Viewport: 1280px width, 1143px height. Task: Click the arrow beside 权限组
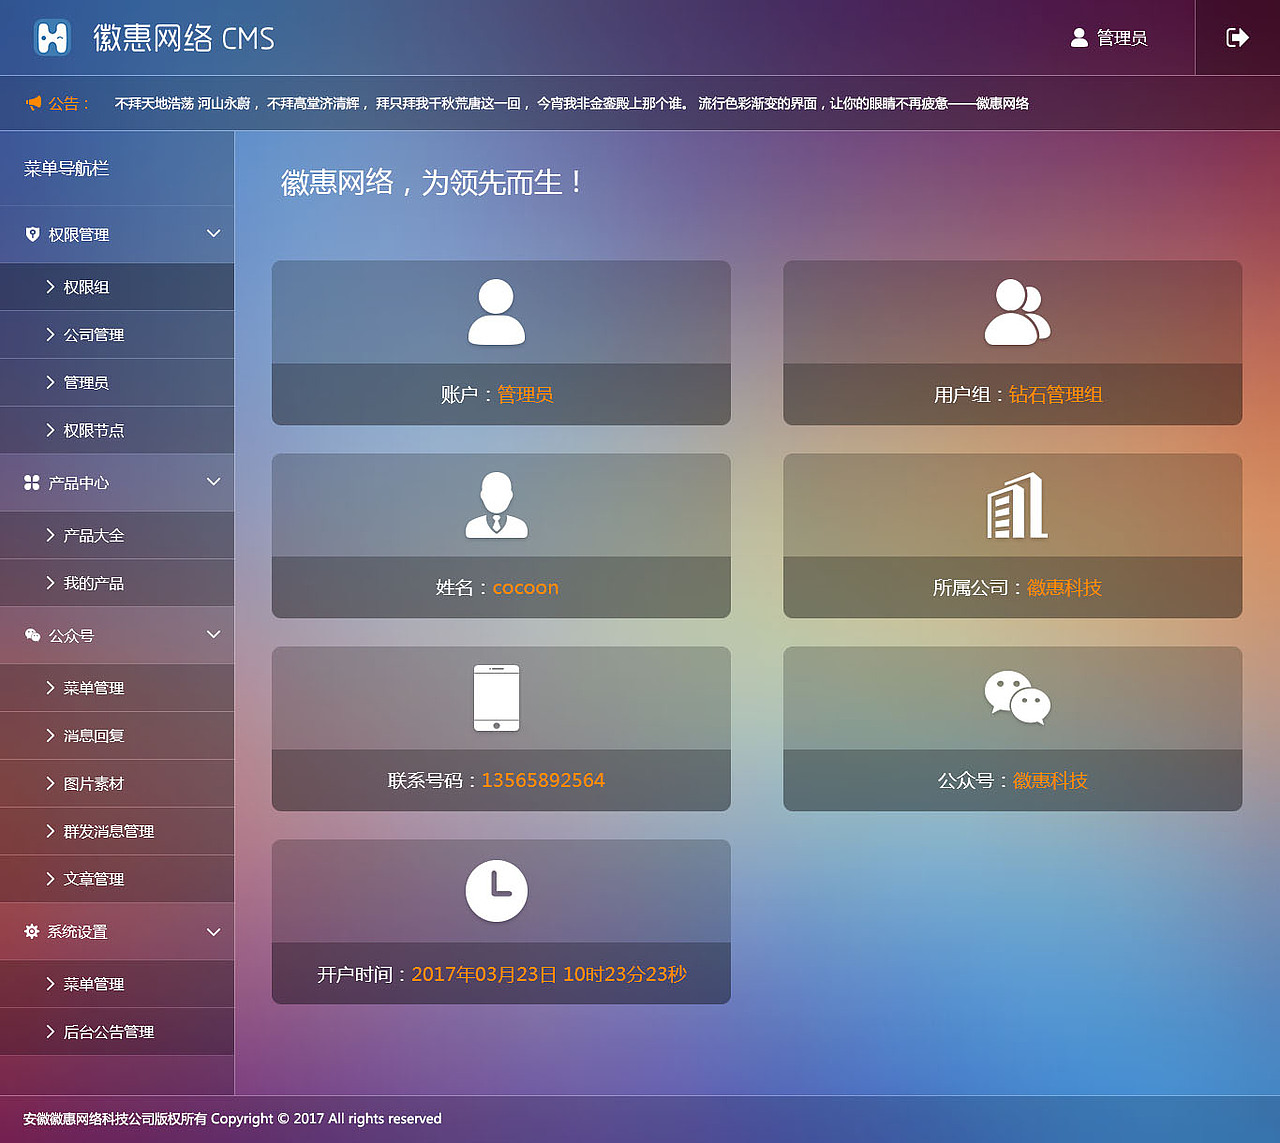[x=50, y=287]
